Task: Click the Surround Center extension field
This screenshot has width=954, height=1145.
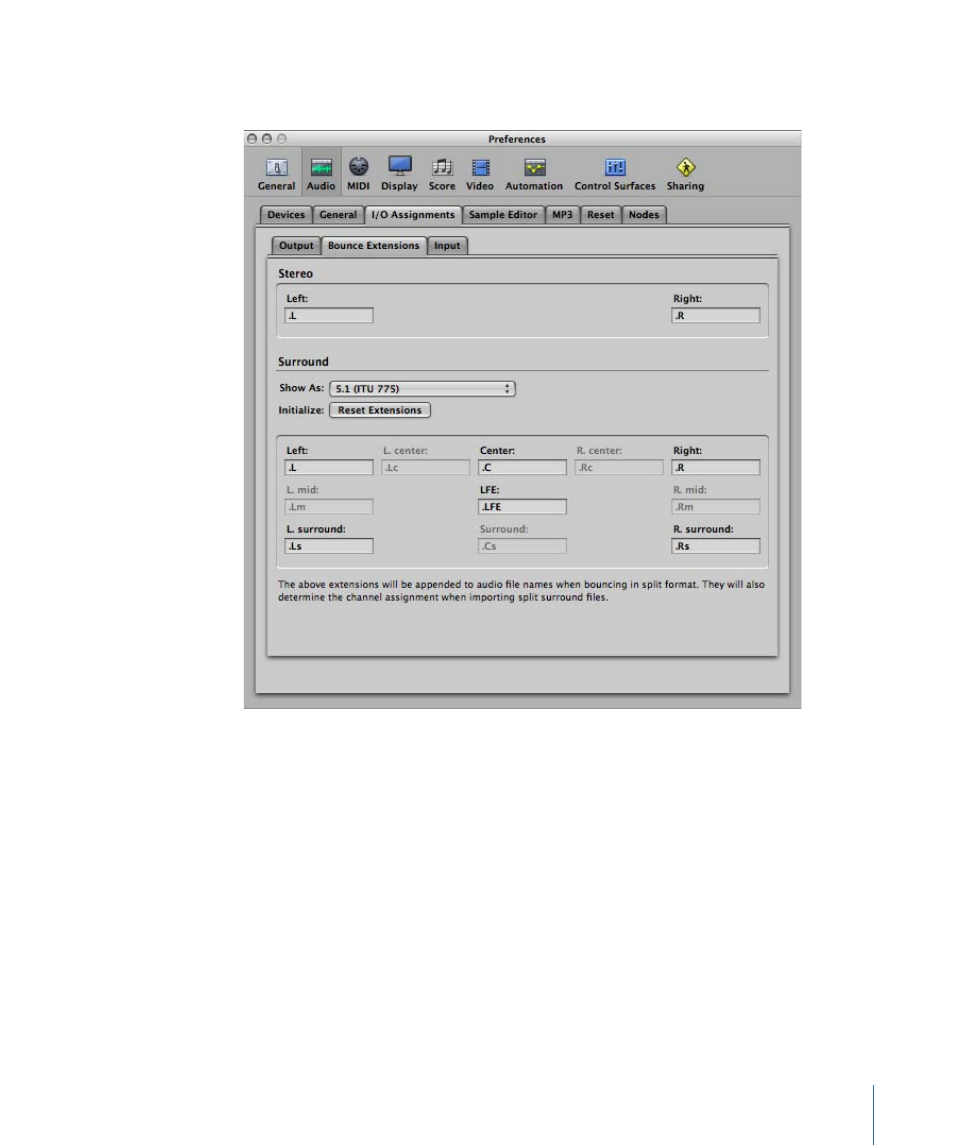Action: [x=522, y=467]
